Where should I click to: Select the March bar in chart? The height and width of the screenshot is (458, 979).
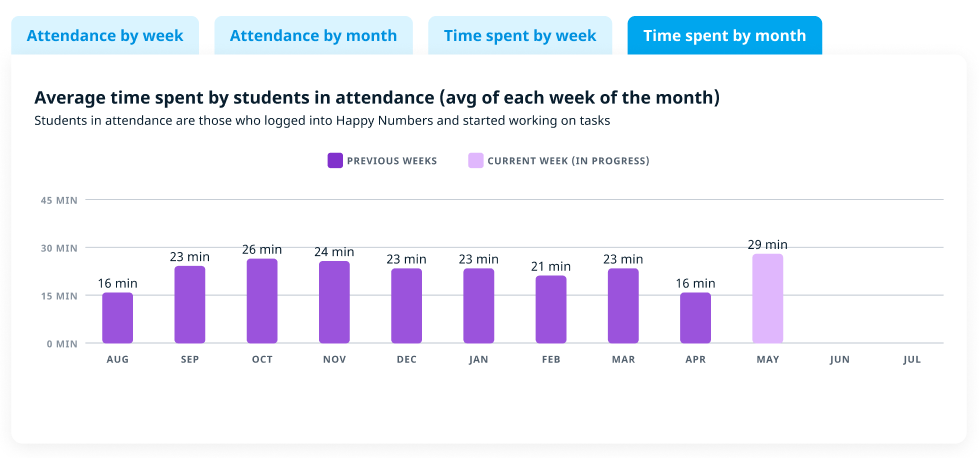click(623, 305)
